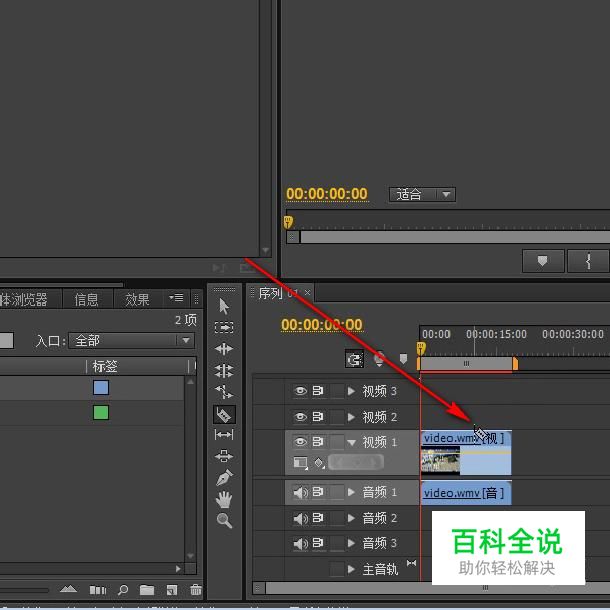
Task: Expand the 音频 3 track
Action: point(351,543)
